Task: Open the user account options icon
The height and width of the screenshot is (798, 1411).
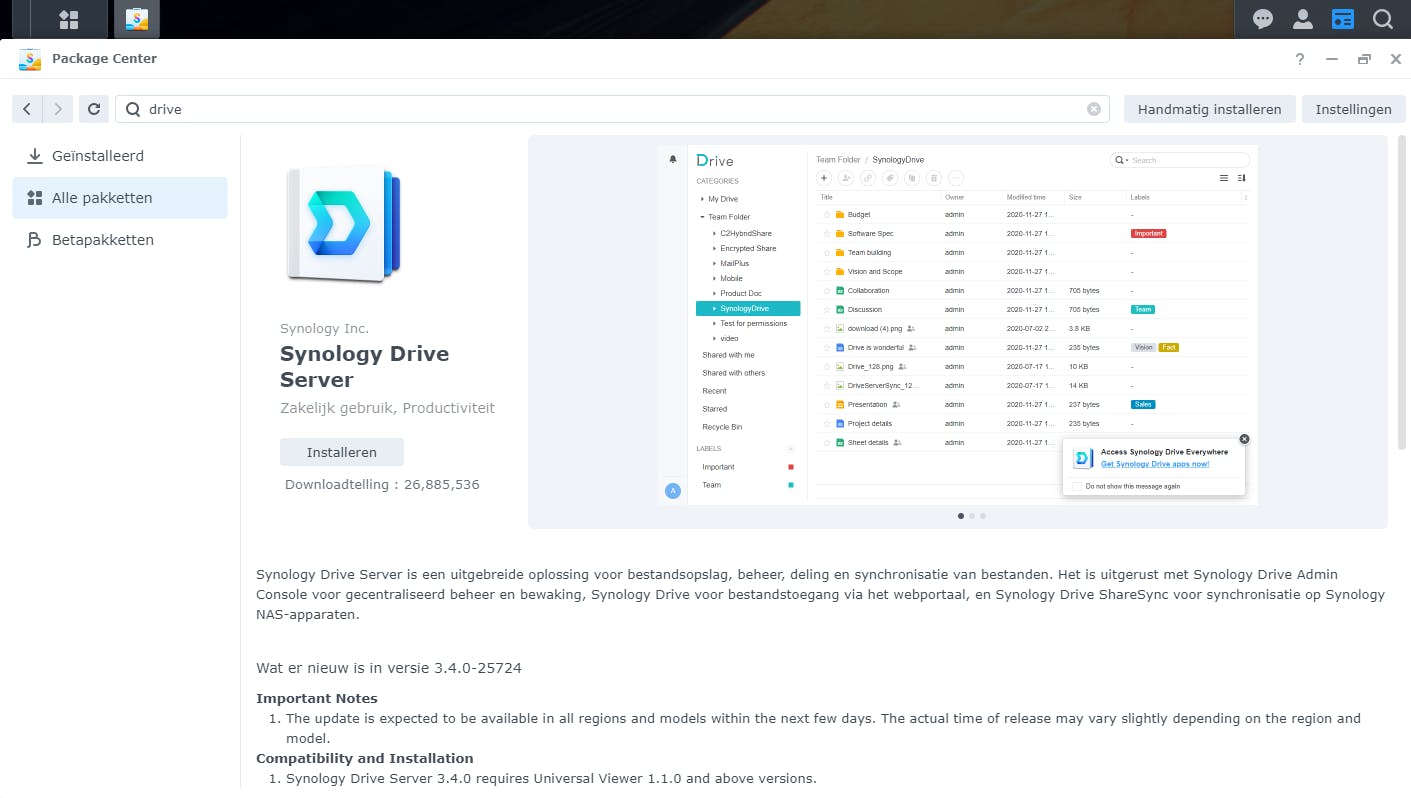Action: click(1303, 19)
